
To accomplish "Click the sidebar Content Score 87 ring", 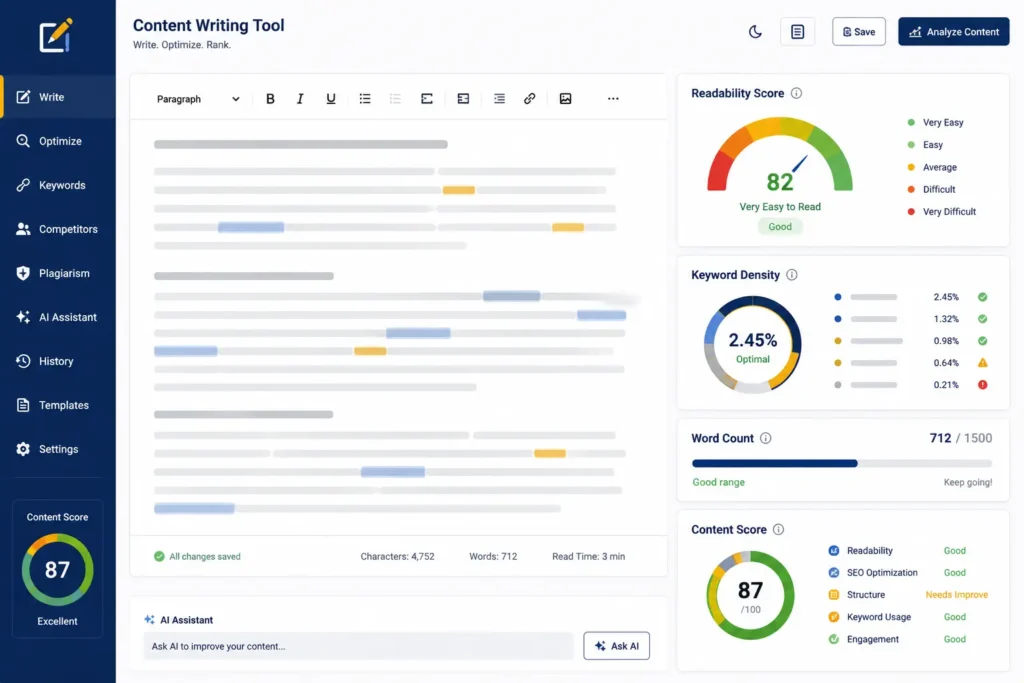I will point(57,569).
